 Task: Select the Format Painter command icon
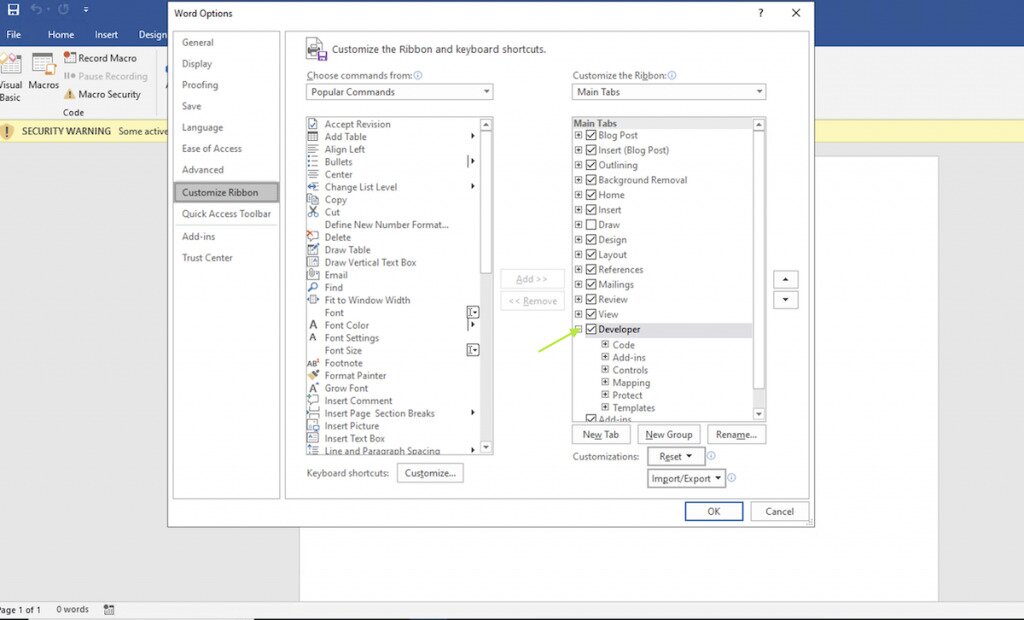click(313, 375)
